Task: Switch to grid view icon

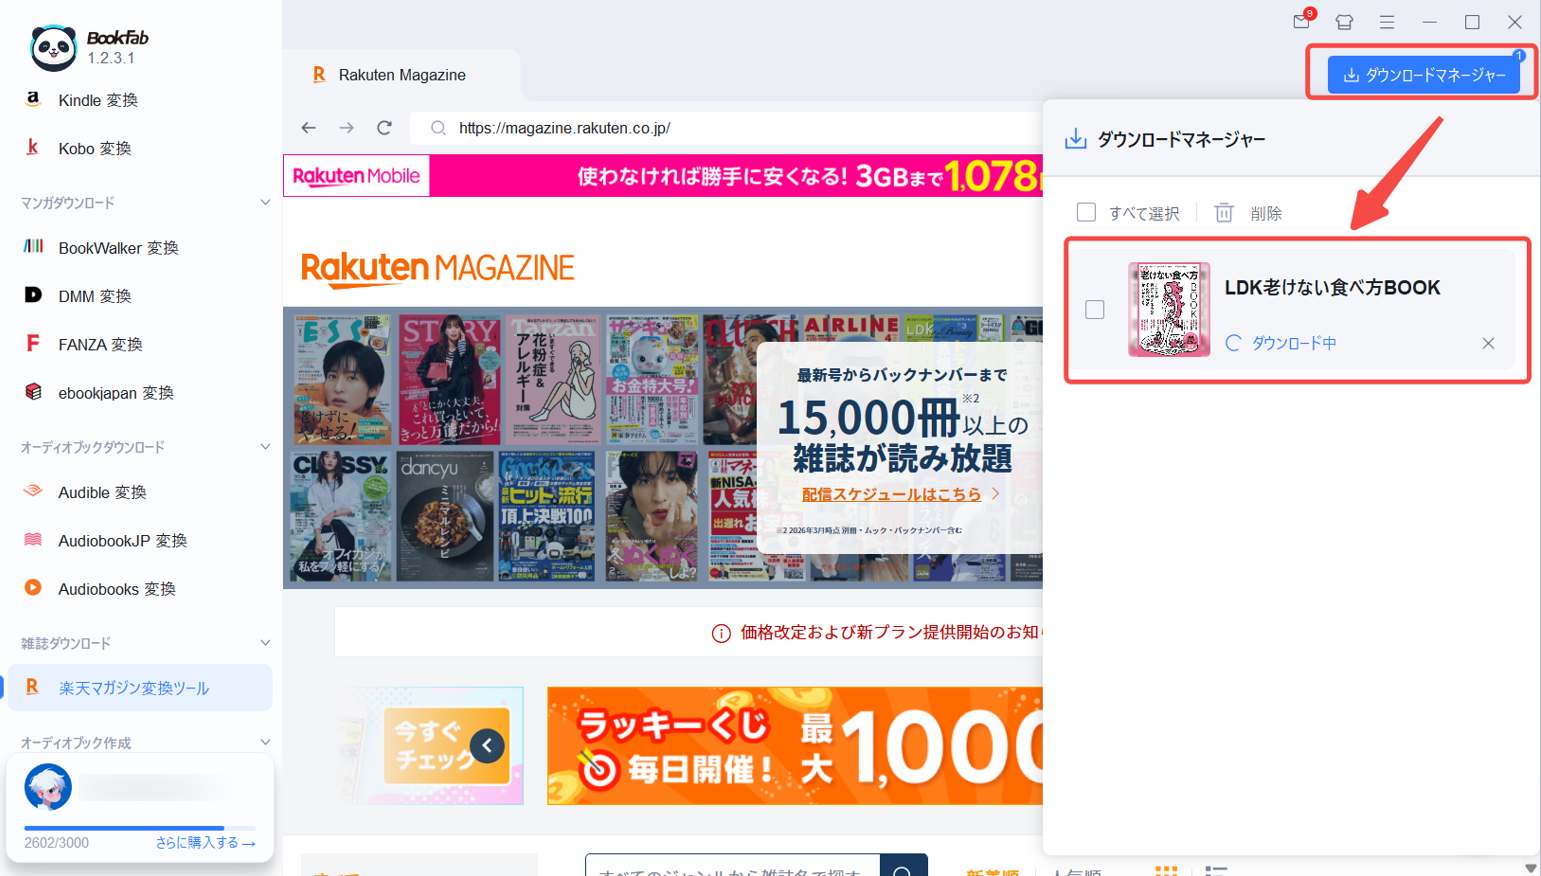Action: [x=1166, y=871]
